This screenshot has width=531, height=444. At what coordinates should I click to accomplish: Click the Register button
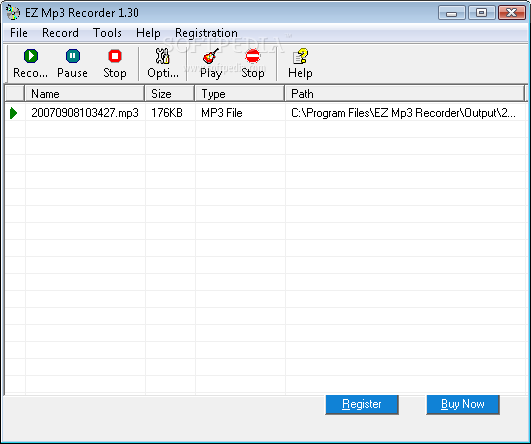click(362, 404)
